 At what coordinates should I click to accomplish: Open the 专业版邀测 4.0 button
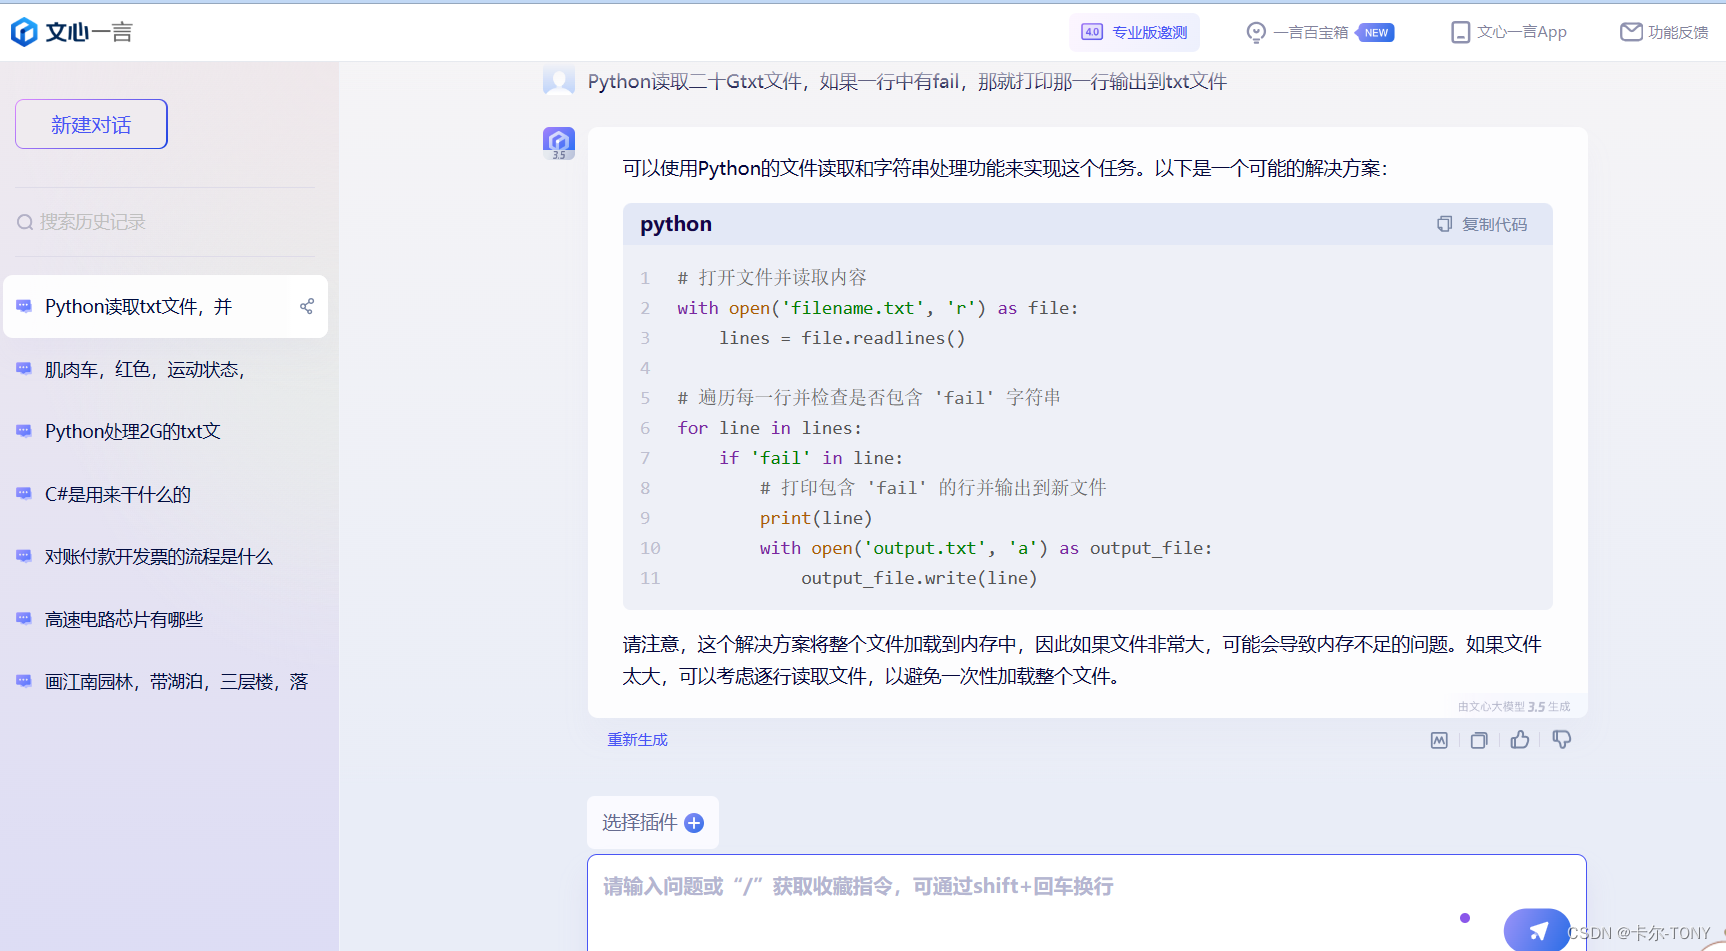1134,32
